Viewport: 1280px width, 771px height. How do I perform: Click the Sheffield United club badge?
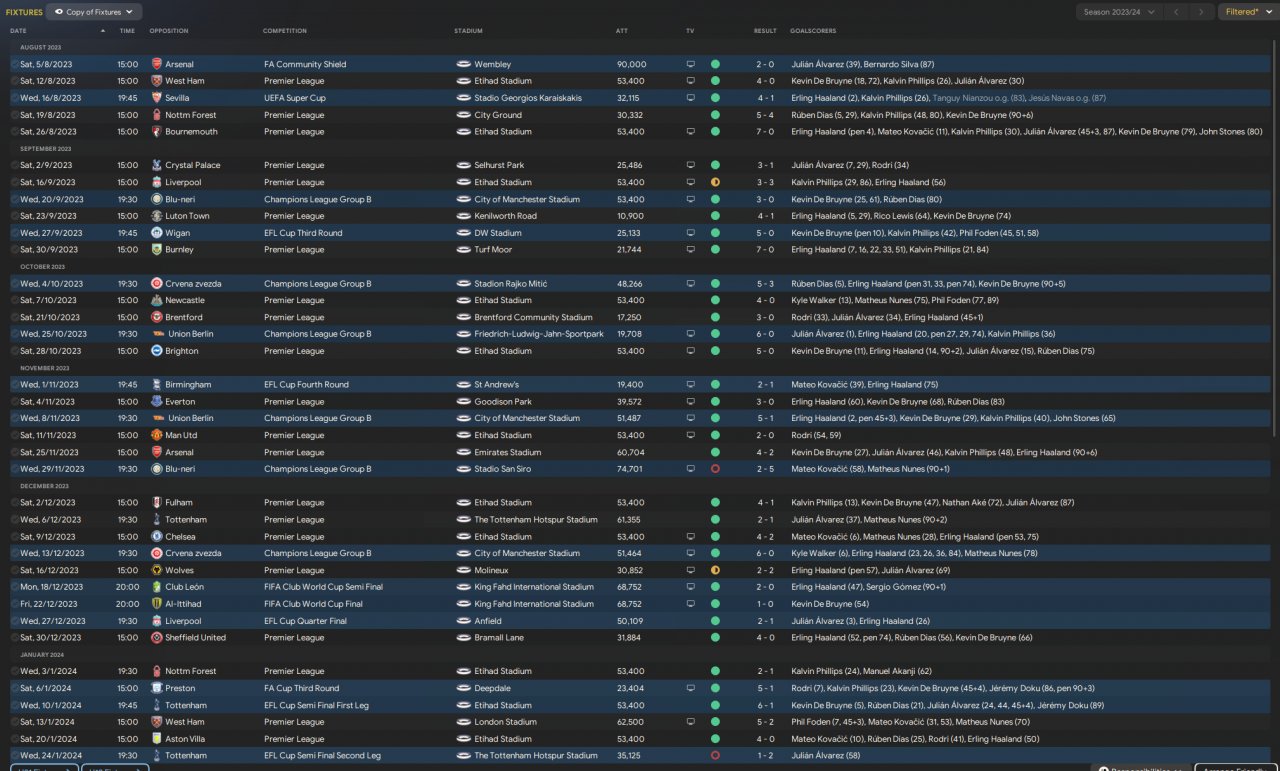point(156,637)
